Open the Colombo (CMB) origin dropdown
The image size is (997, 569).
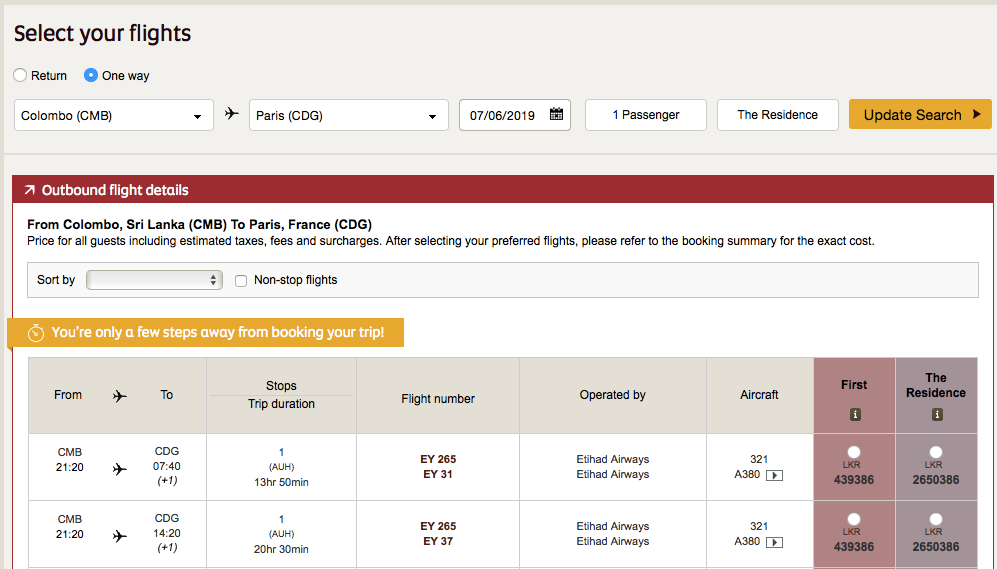[114, 115]
